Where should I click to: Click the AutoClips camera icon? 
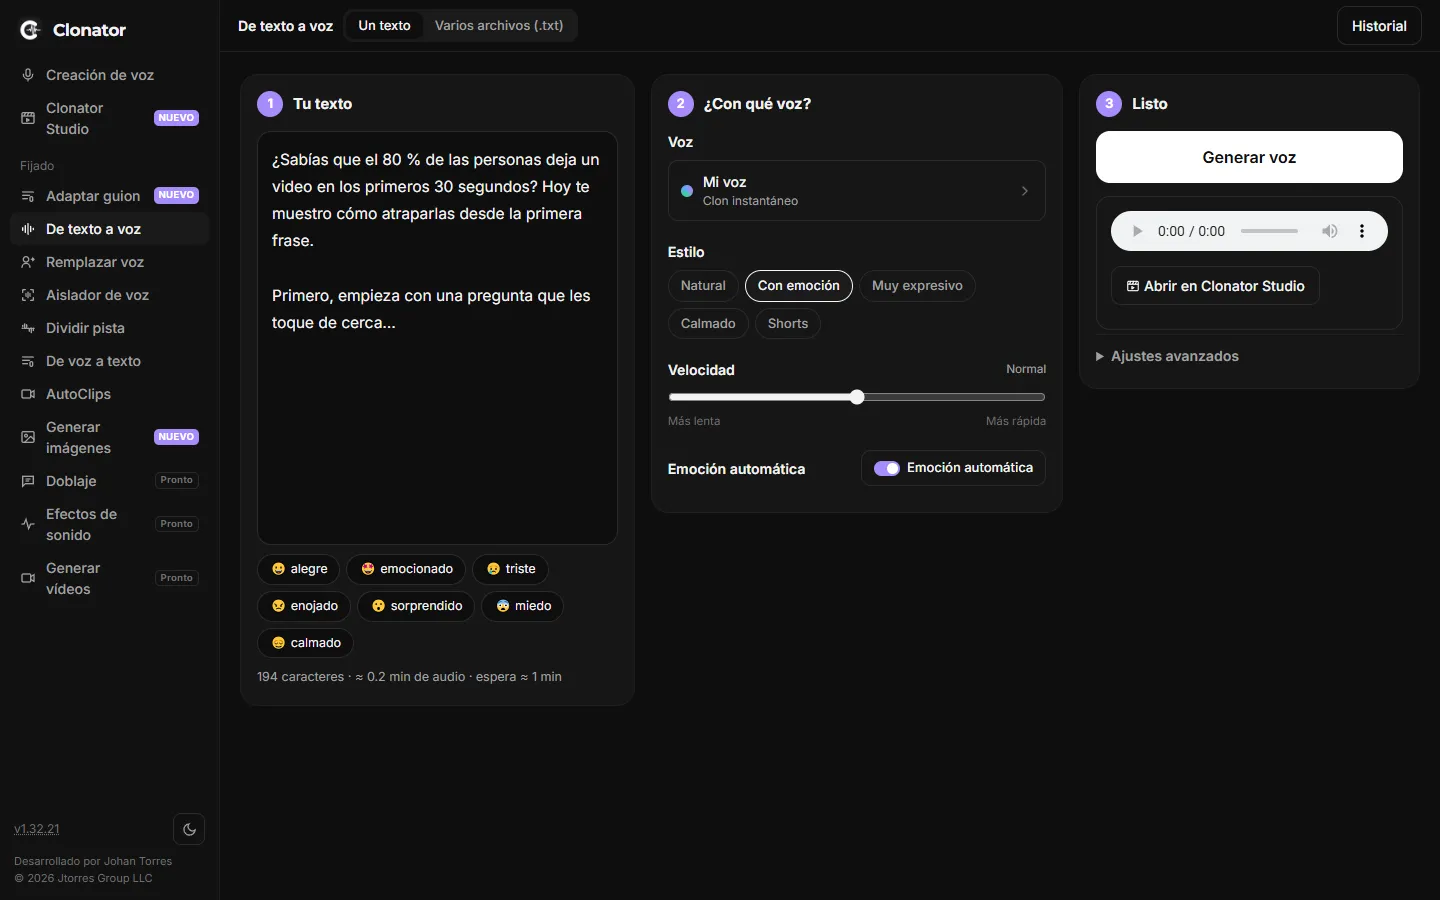tap(28, 394)
